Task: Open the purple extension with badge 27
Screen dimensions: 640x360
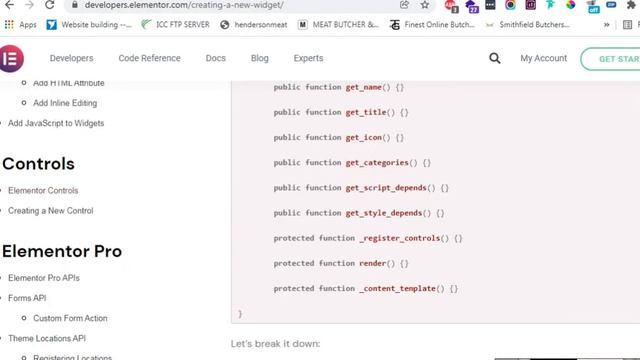Action: tap(471, 6)
